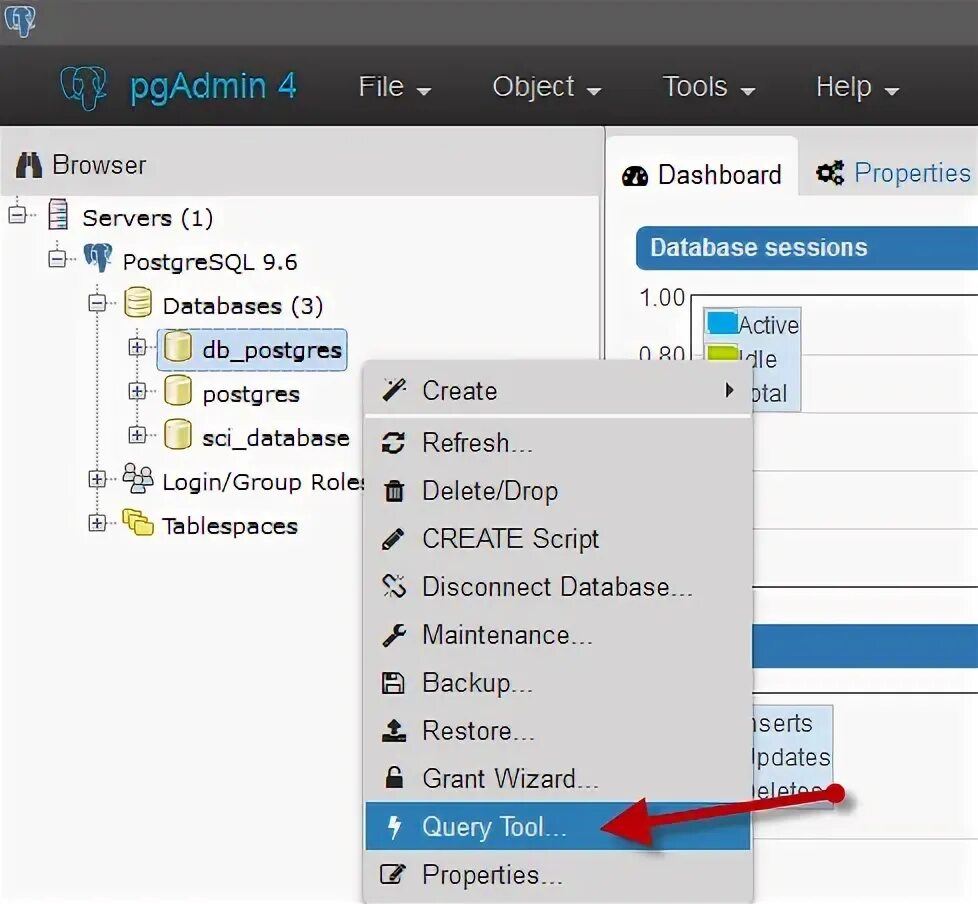Click the db_postgres cylinder icon
The image size is (978, 904).
tap(178, 347)
